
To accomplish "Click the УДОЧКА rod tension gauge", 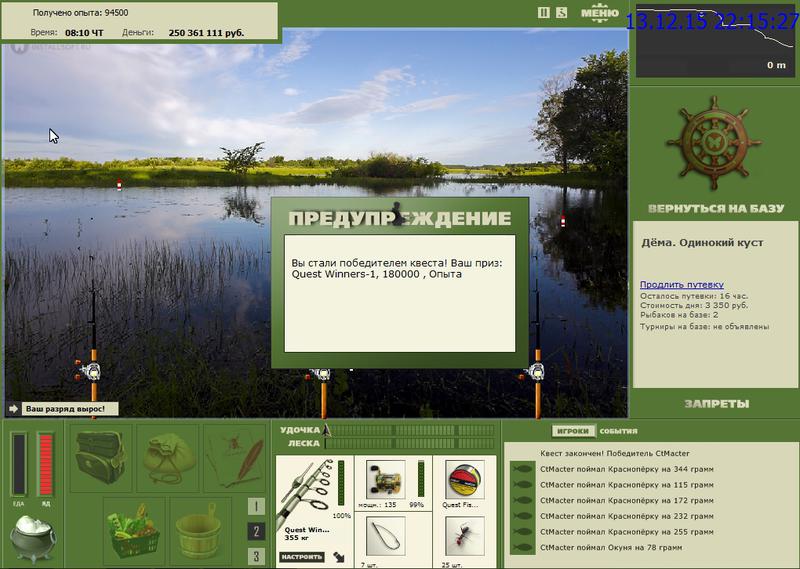I will [410, 430].
